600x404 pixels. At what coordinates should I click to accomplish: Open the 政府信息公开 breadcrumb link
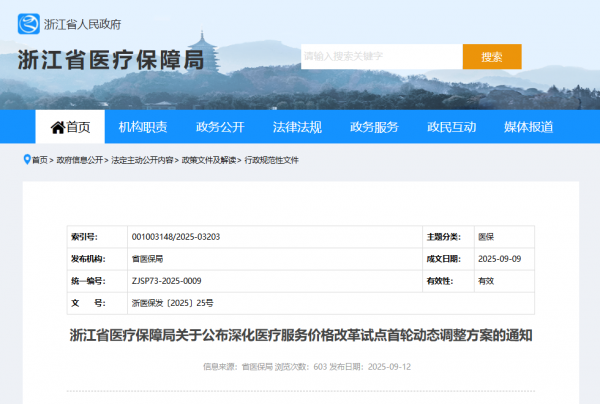click(79, 160)
